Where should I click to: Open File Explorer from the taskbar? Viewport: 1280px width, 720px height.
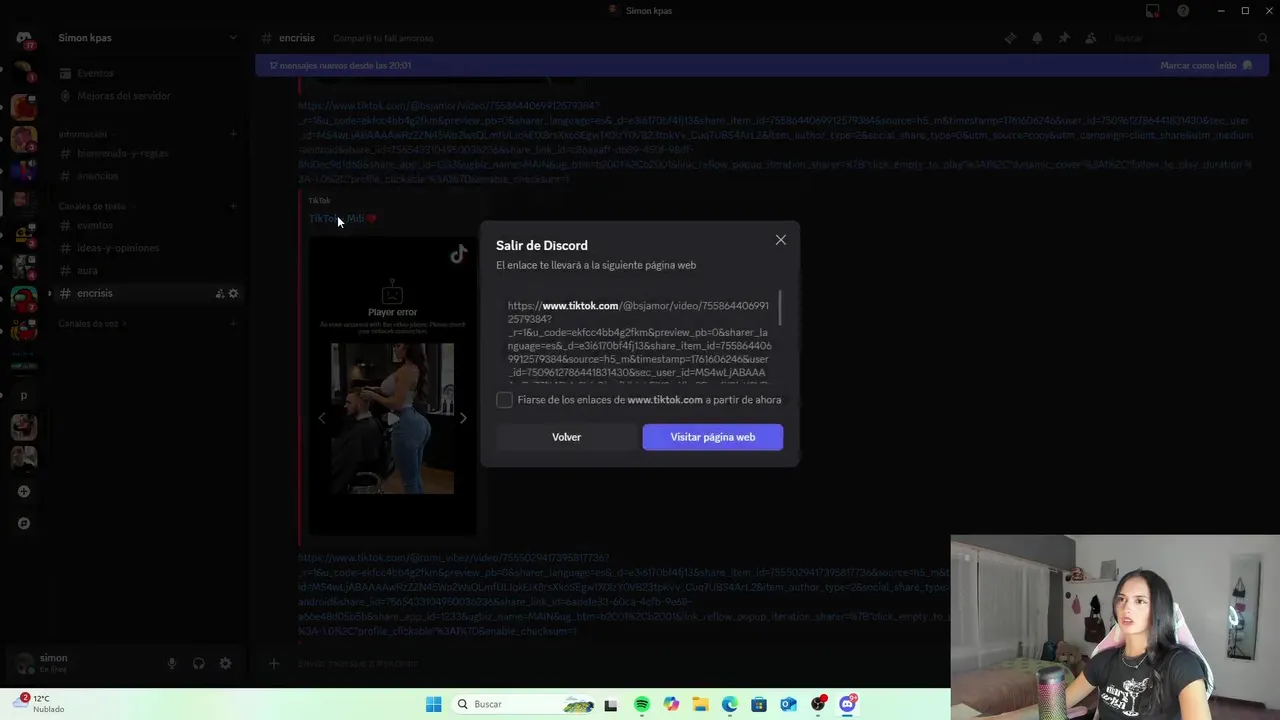pyautogui.click(x=700, y=704)
